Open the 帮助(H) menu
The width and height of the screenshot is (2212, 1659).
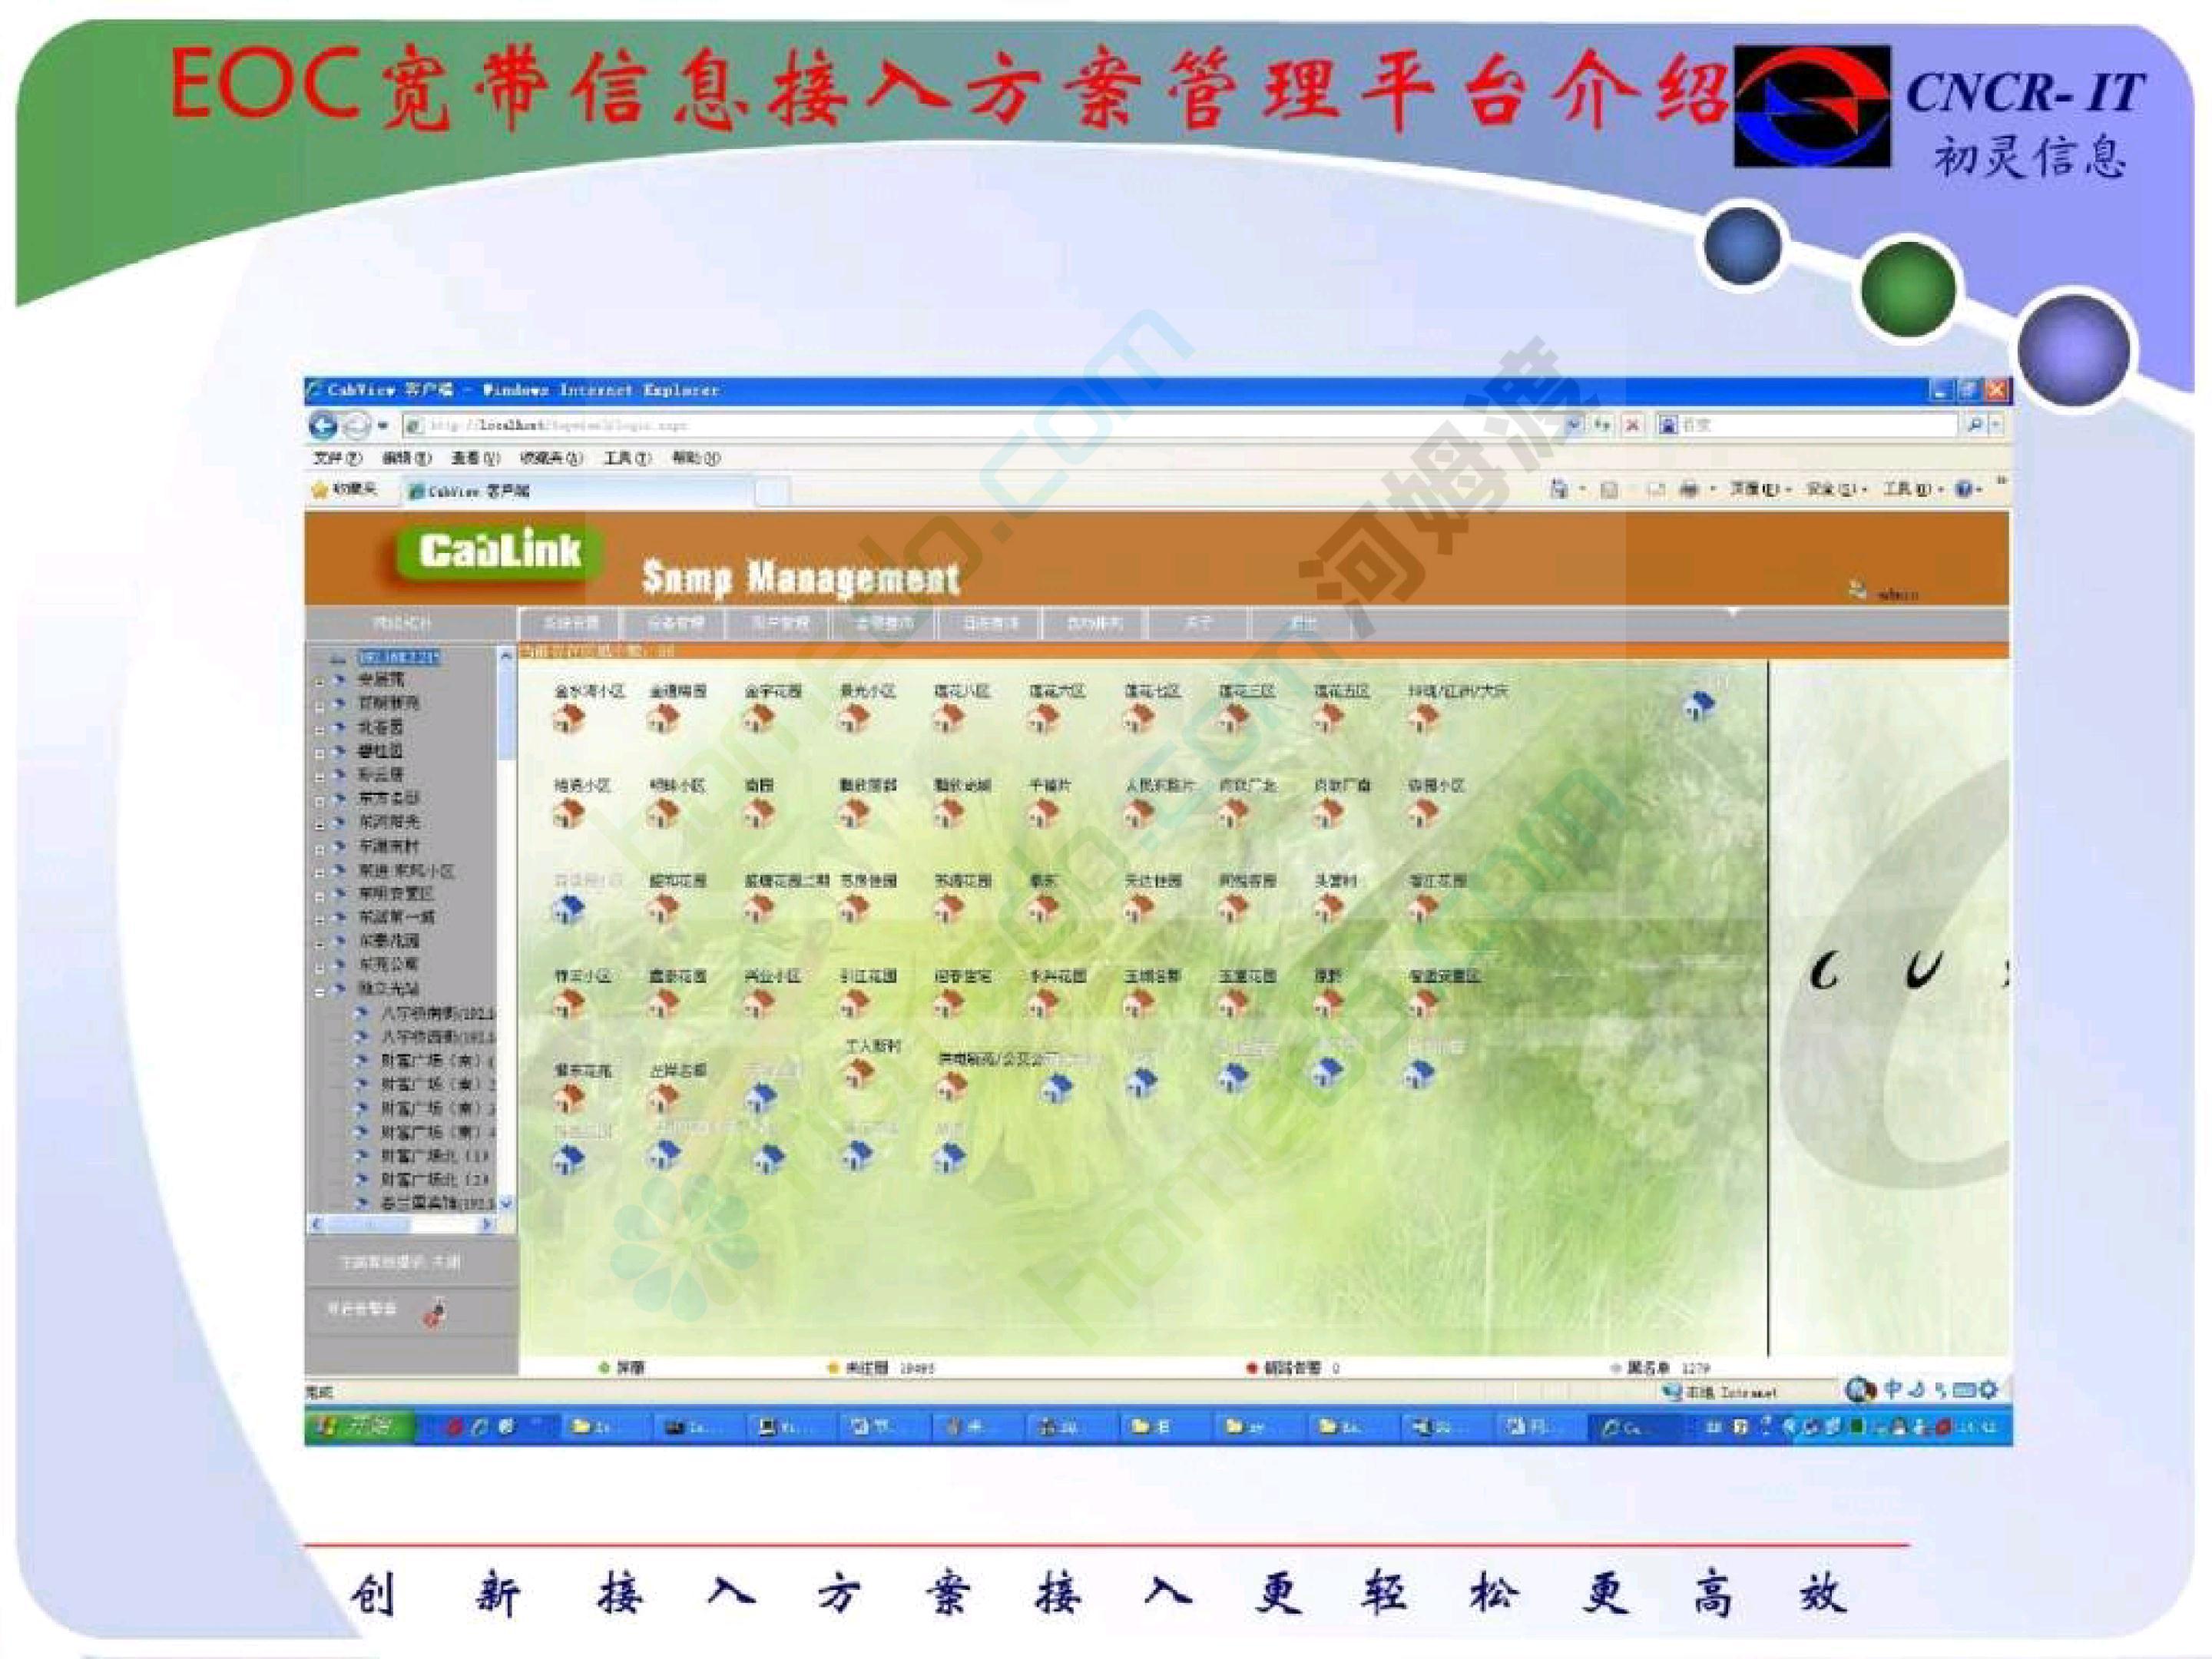(695, 458)
